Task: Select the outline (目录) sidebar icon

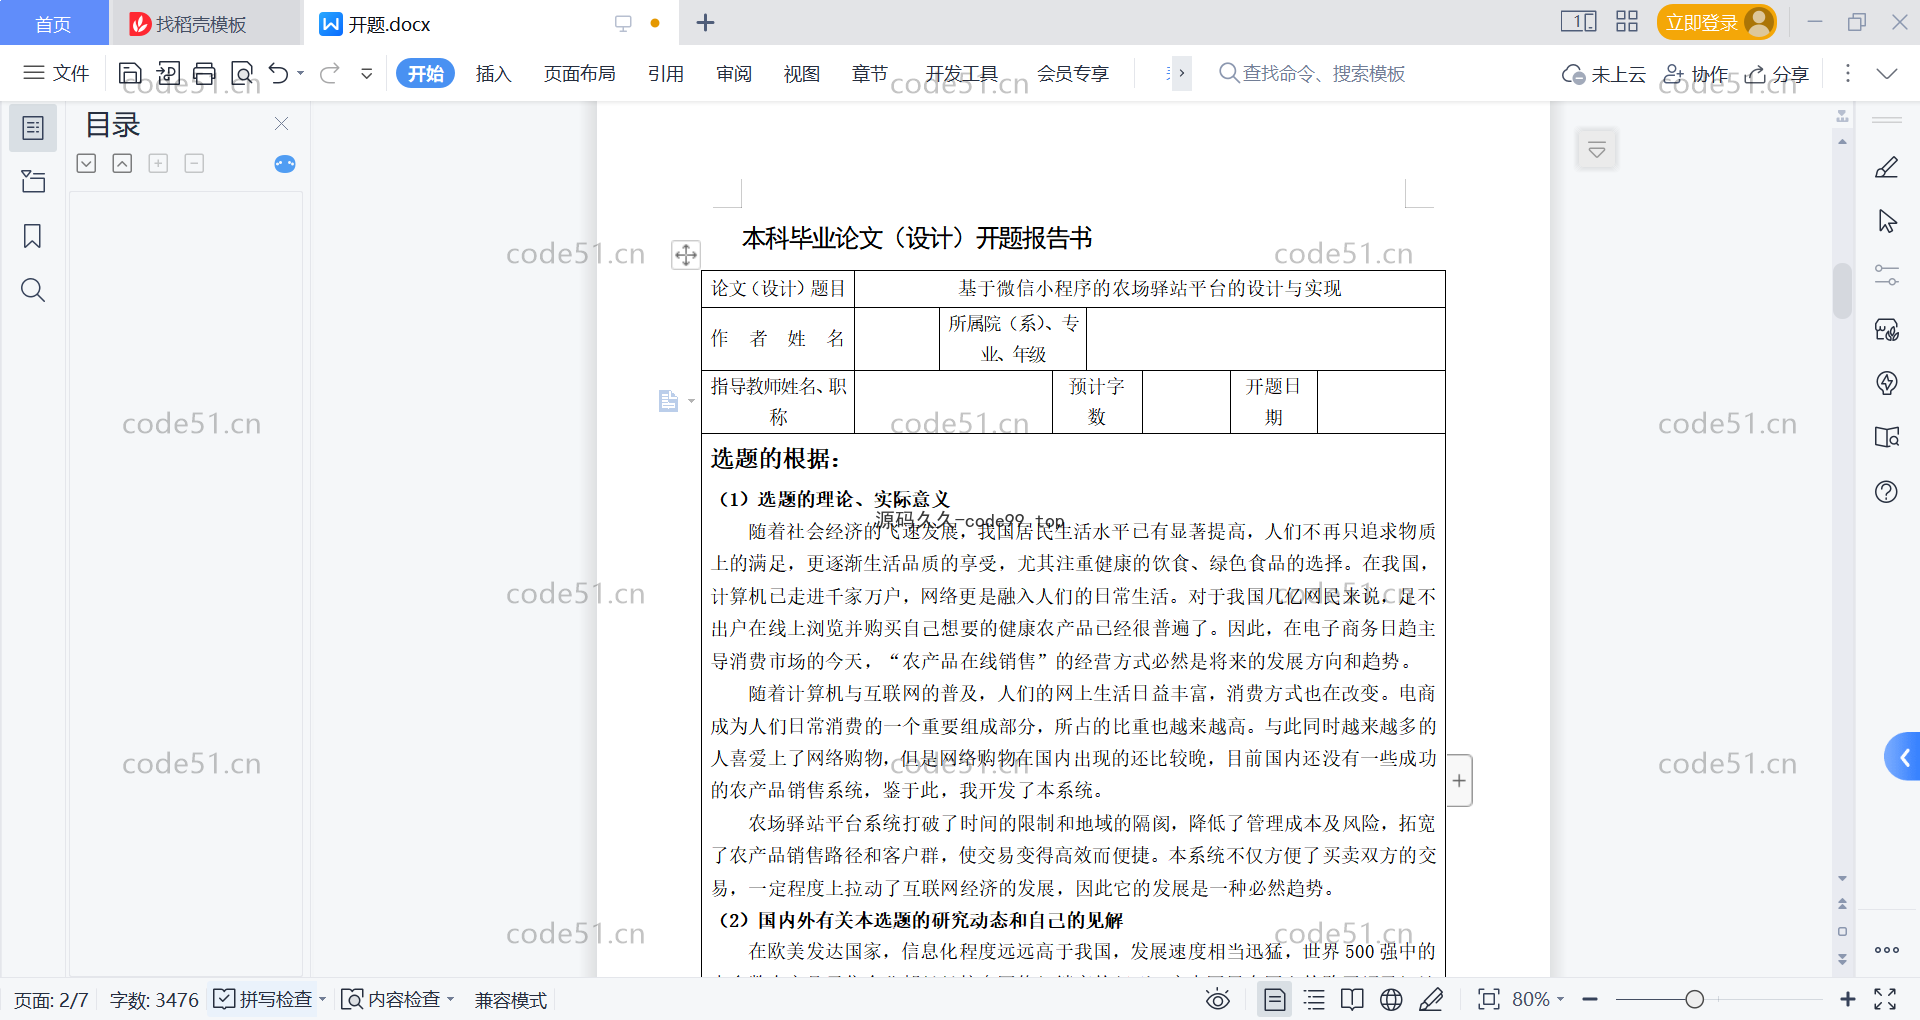Action: 33,128
